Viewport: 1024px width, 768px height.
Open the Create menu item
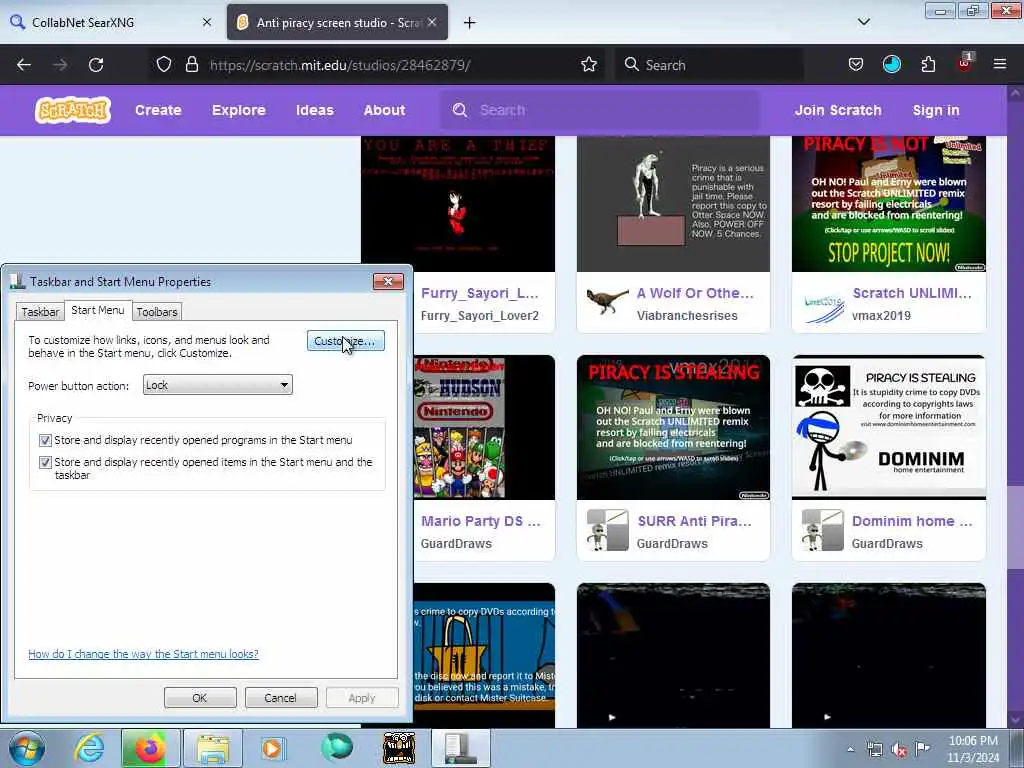[x=158, y=110]
